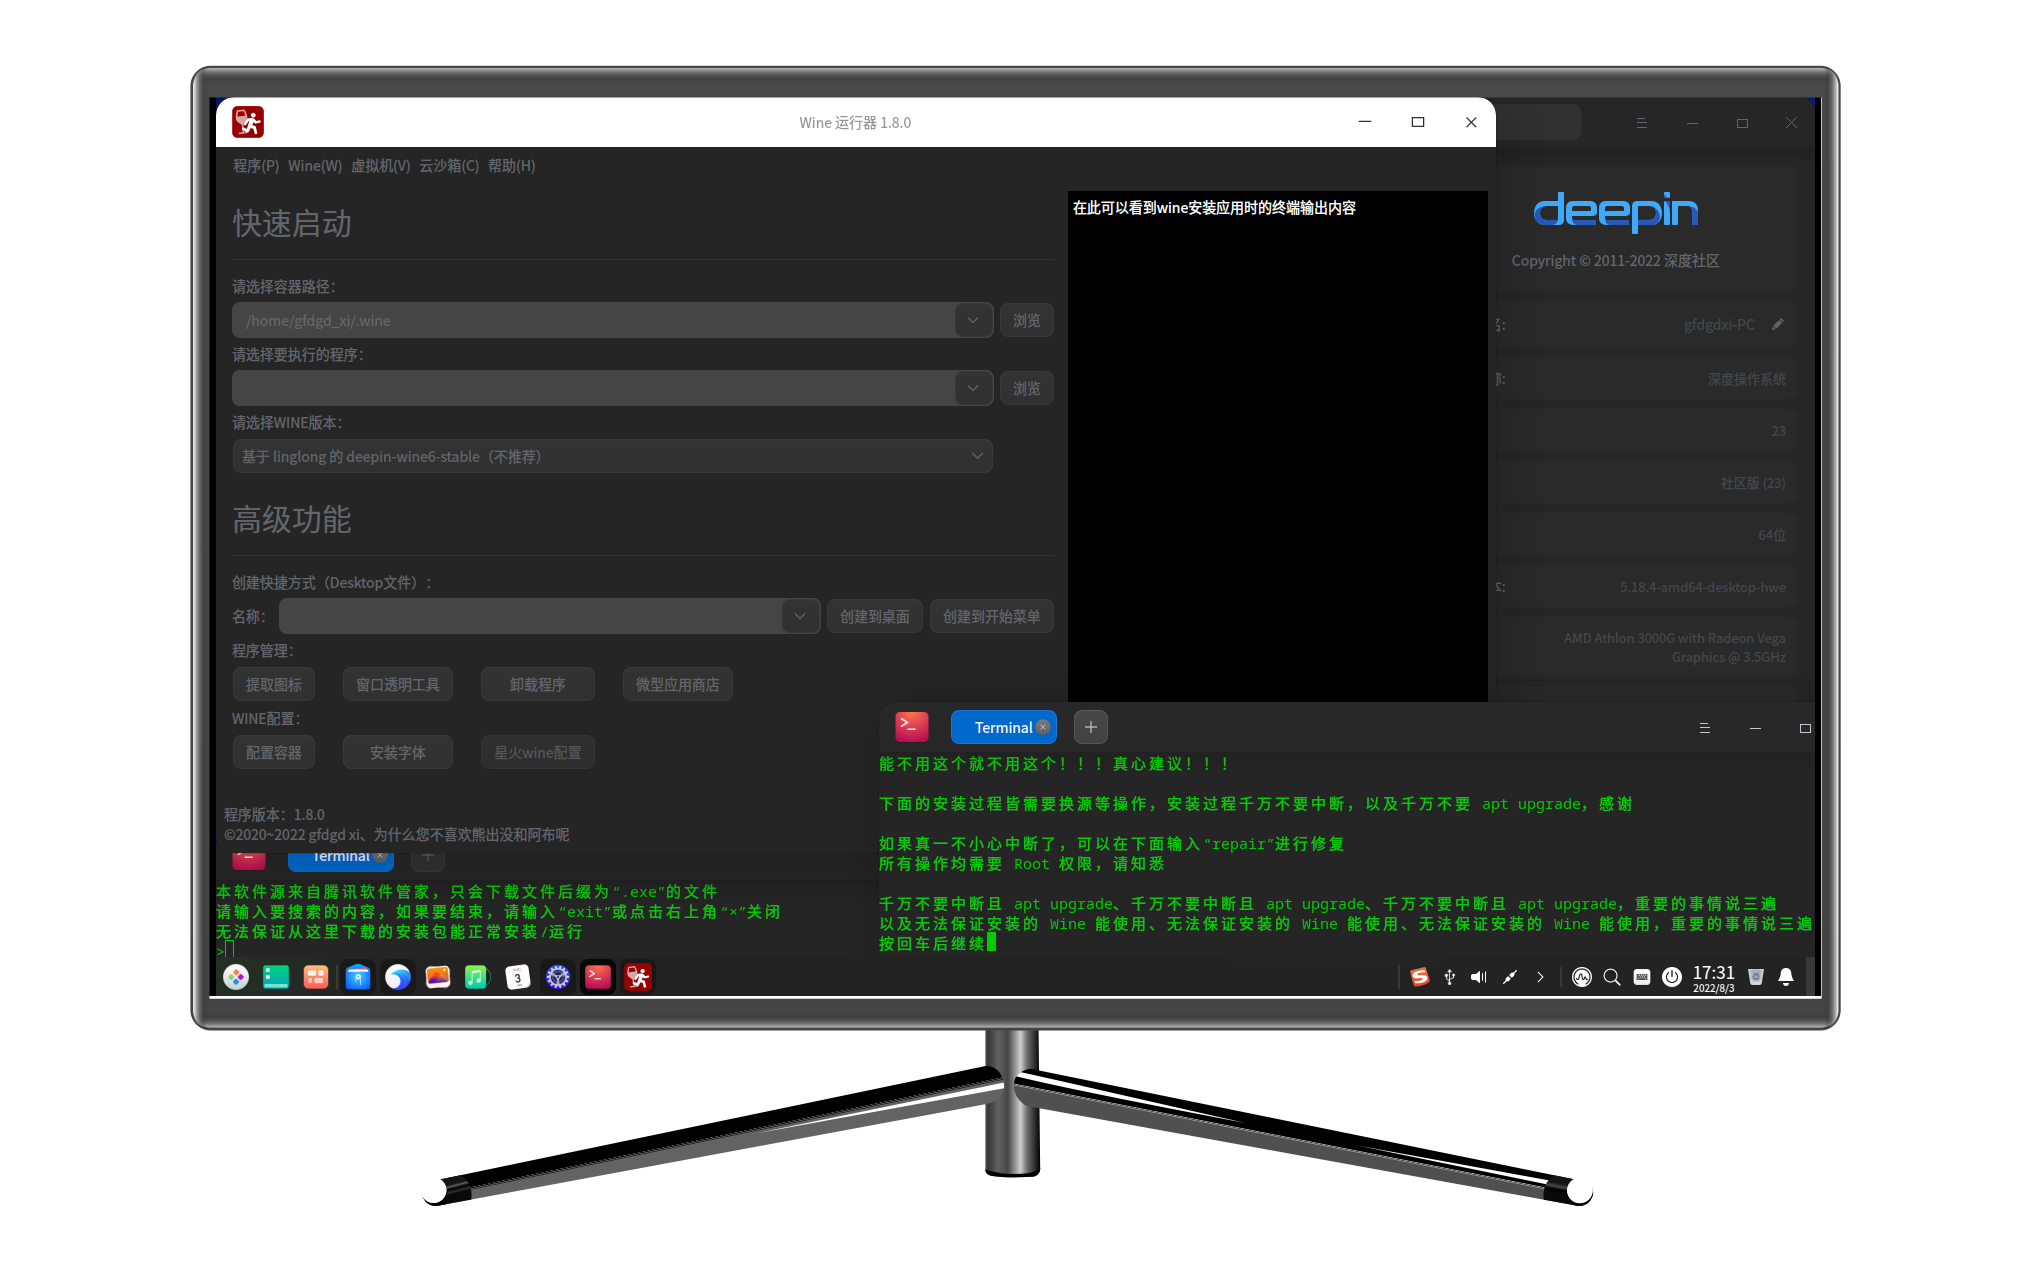Open the system info window hamburger menu

[x=1641, y=123]
